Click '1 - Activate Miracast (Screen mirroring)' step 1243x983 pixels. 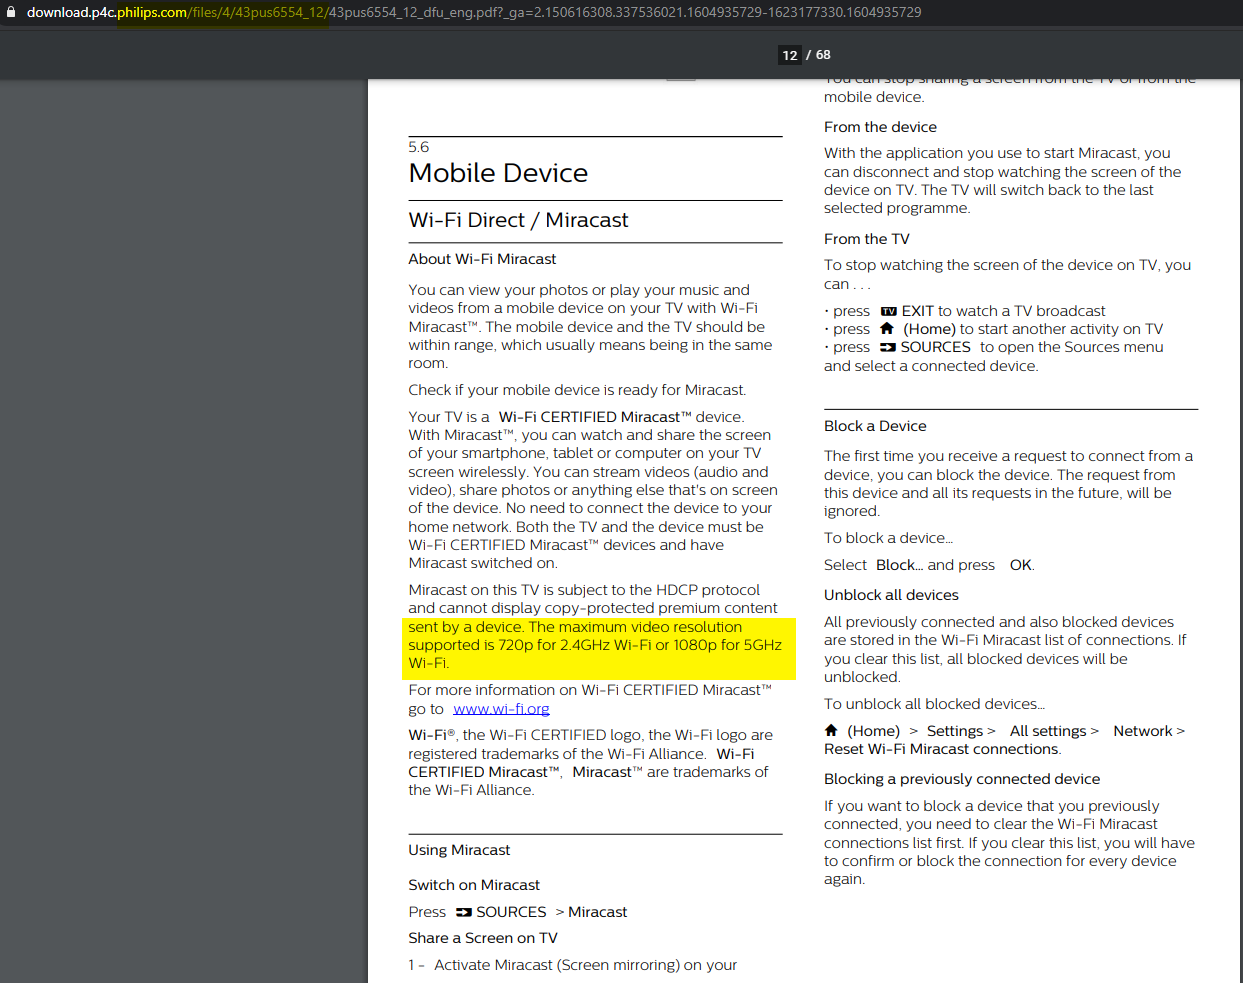573,965
